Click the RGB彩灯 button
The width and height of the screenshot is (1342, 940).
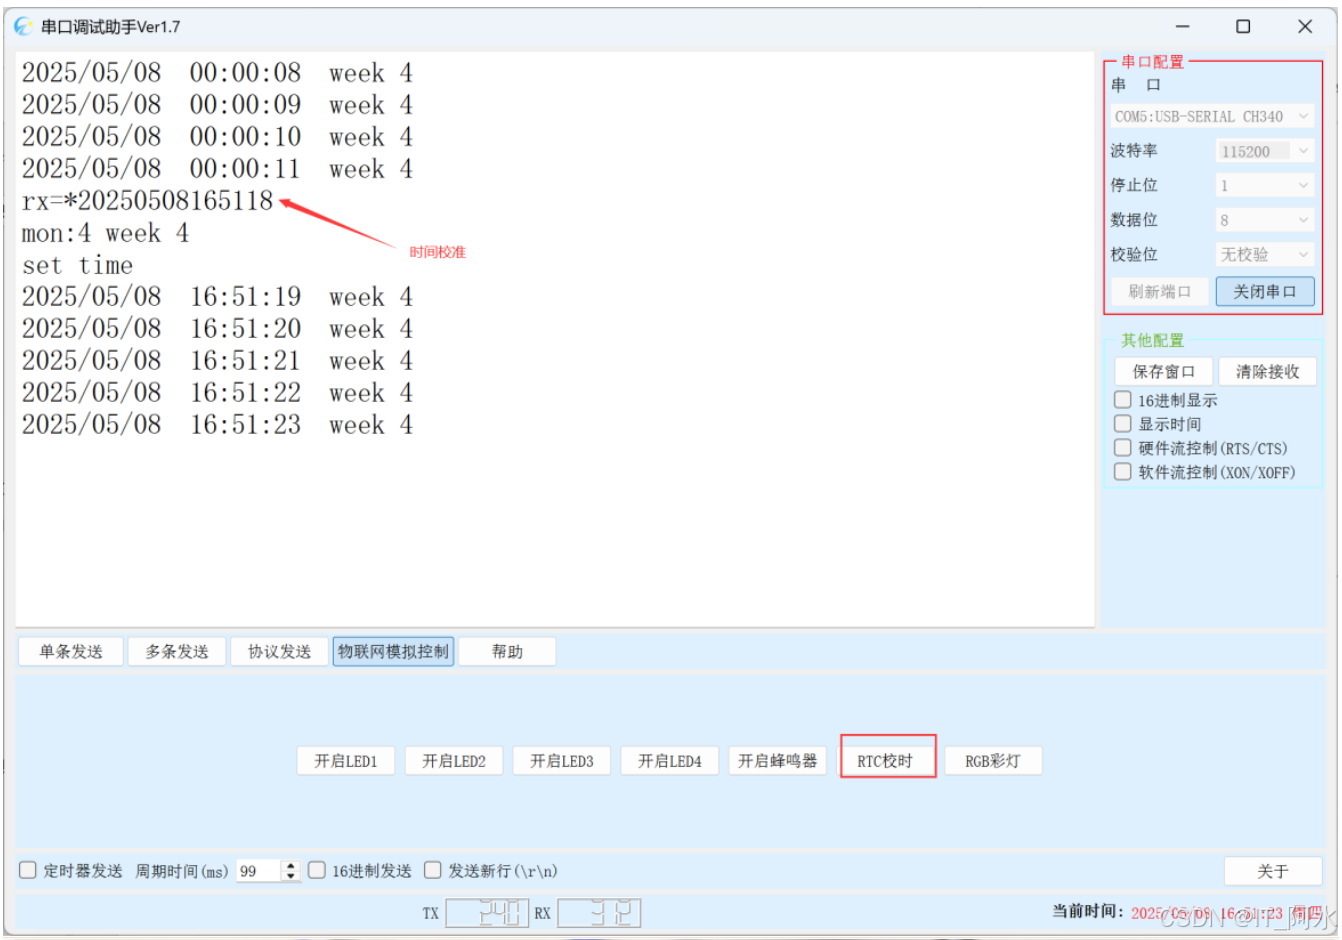993,761
